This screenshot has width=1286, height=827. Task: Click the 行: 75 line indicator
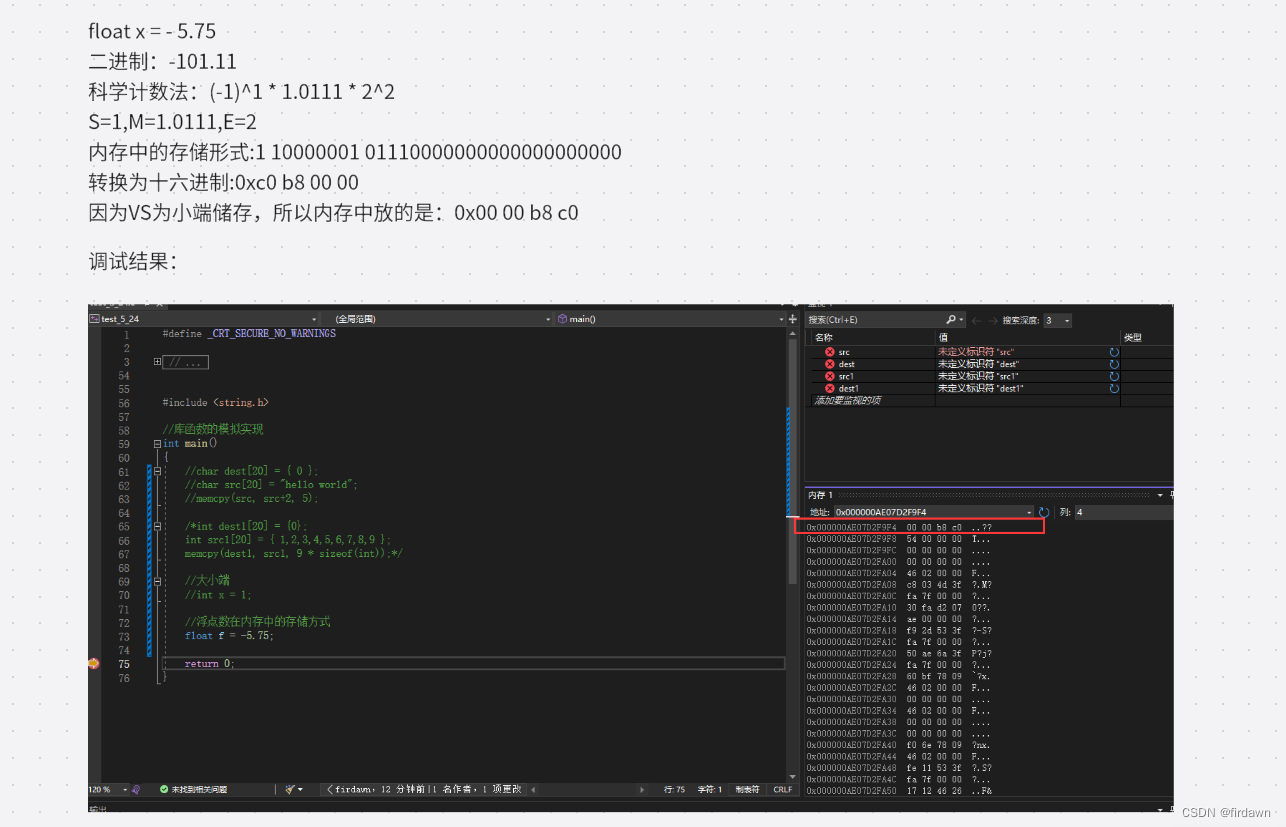674,789
